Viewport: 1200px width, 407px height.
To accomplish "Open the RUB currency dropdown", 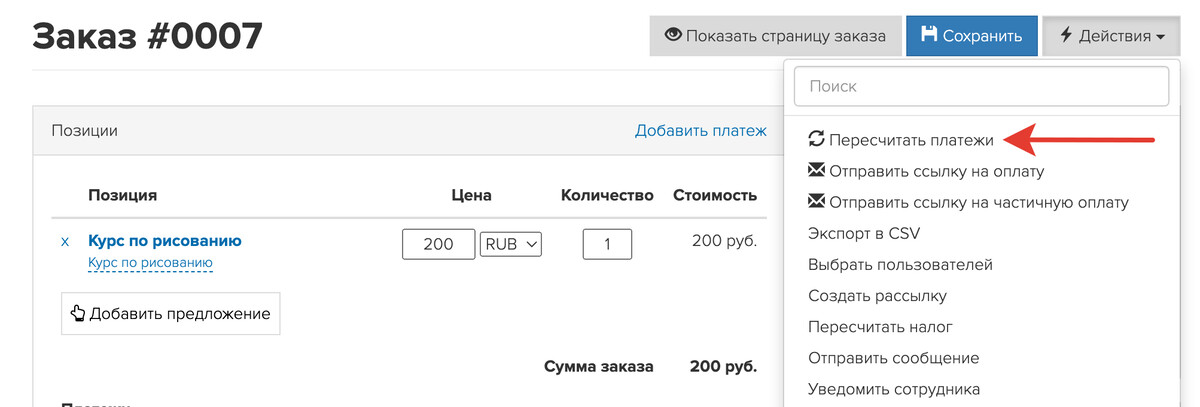I will tap(511, 243).
